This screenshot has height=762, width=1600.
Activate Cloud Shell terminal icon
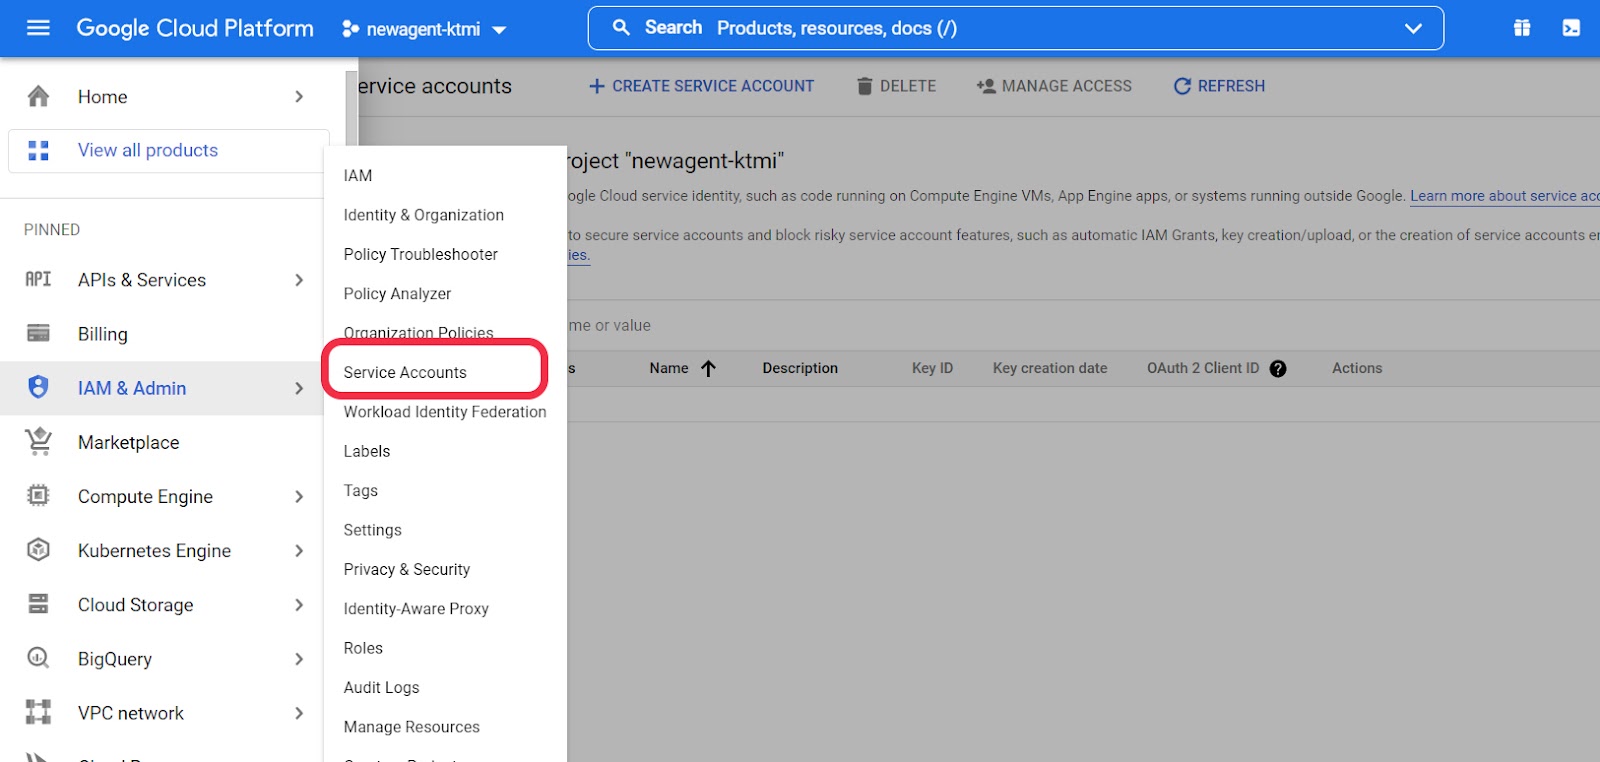(1571, 28)
